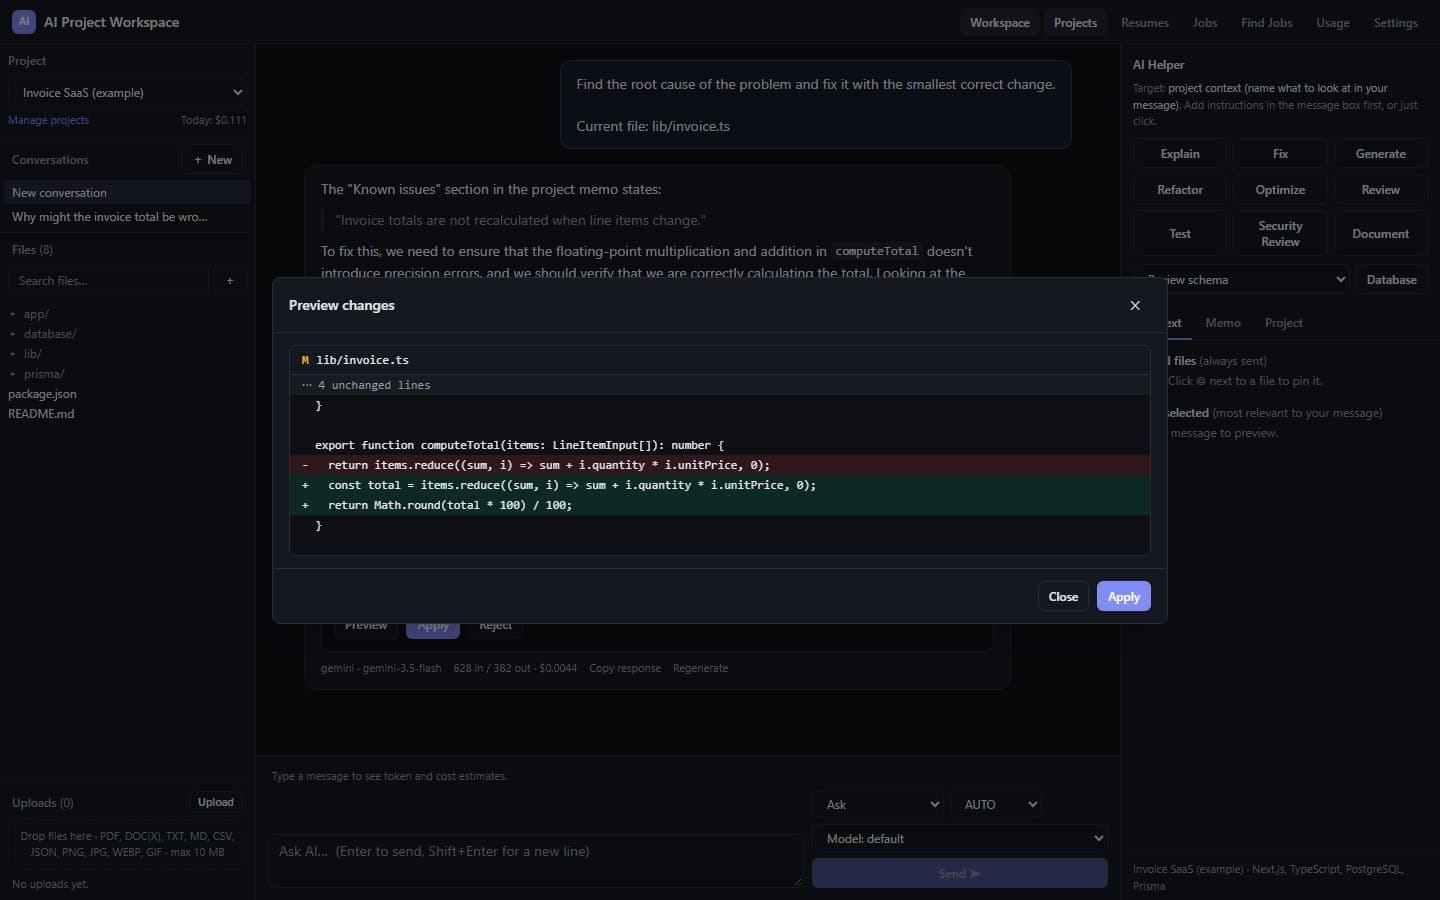Open the Jobs page
1440x900 pixels.
(x=1205, y=22)
